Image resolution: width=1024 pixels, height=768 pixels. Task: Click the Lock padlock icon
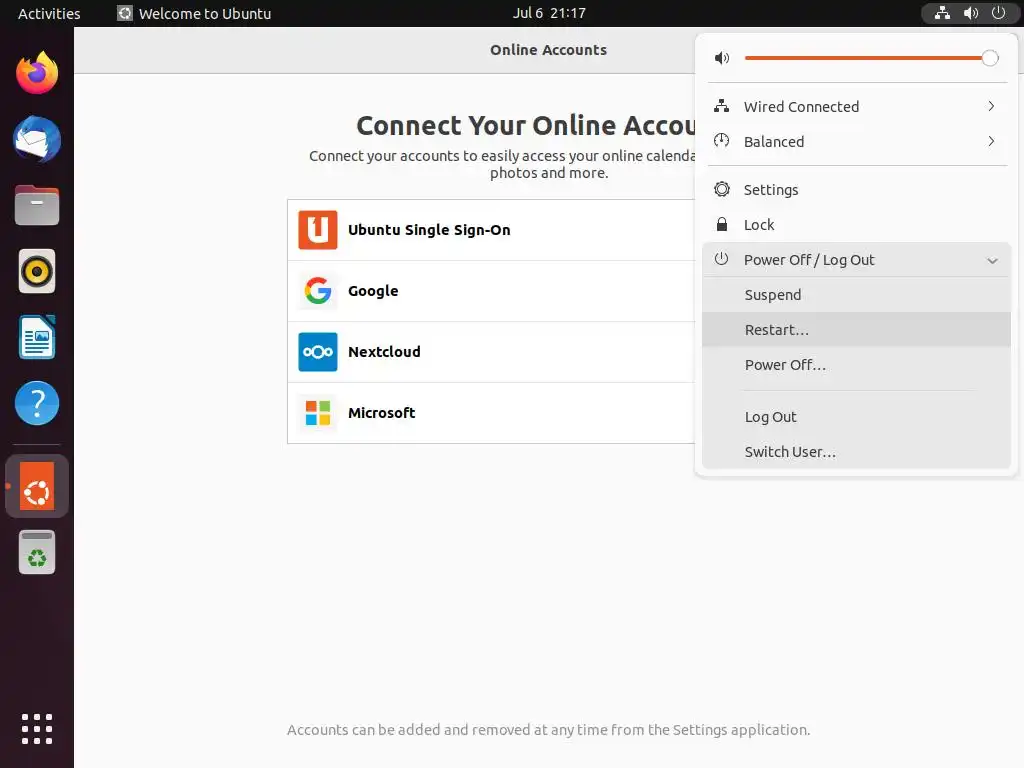(x=722, y=225)
